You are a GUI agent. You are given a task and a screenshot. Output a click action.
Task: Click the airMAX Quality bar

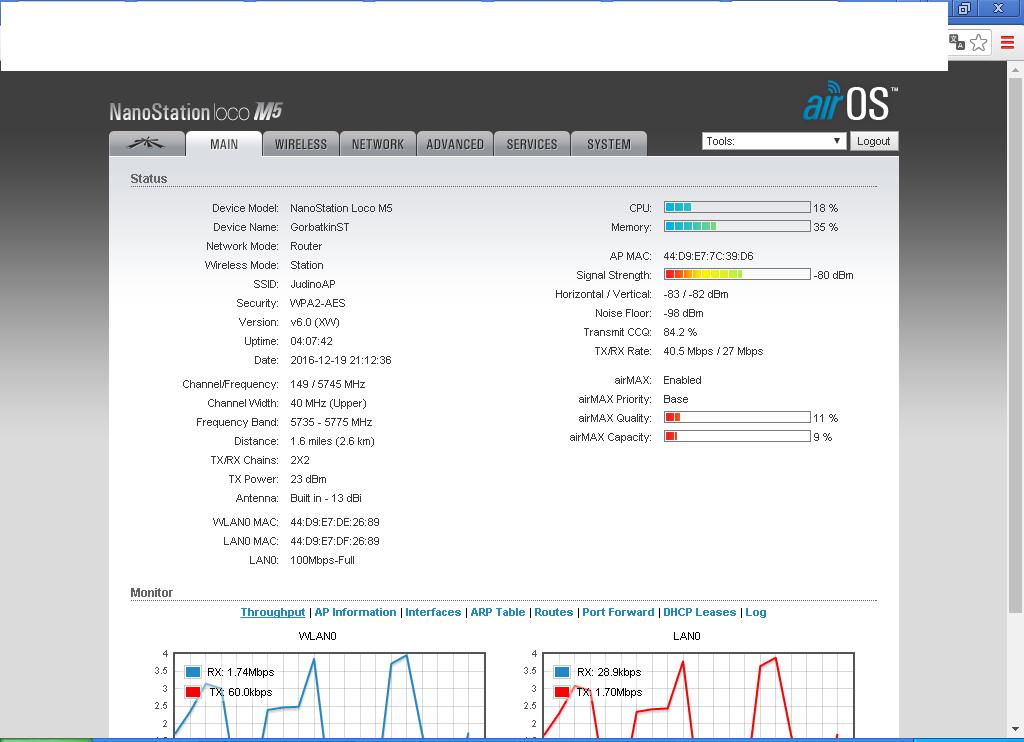[737, 417]
